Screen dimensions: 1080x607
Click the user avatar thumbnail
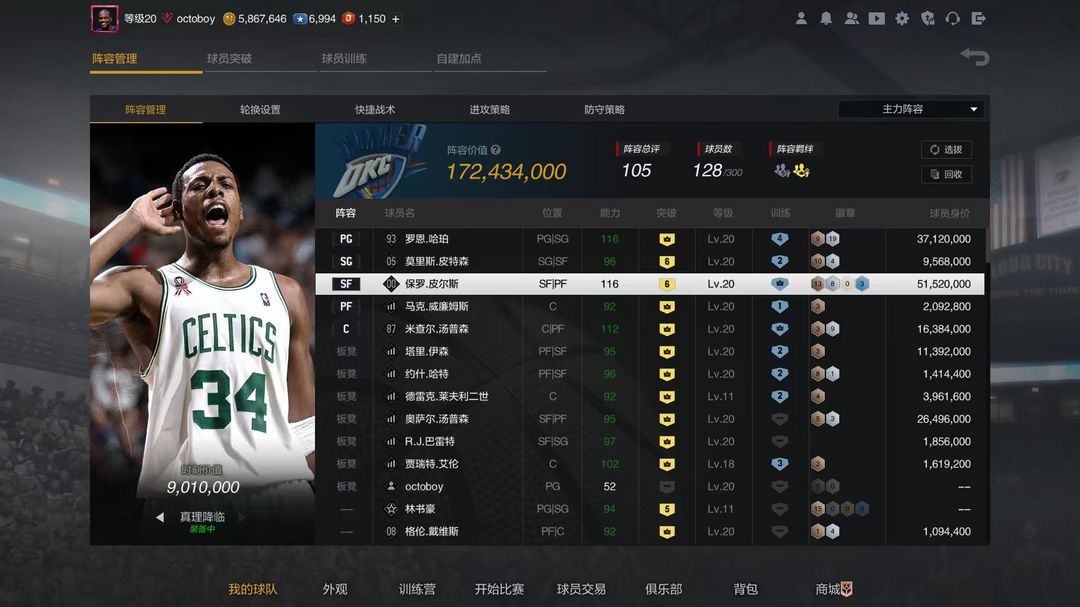(x=105, y=19)
